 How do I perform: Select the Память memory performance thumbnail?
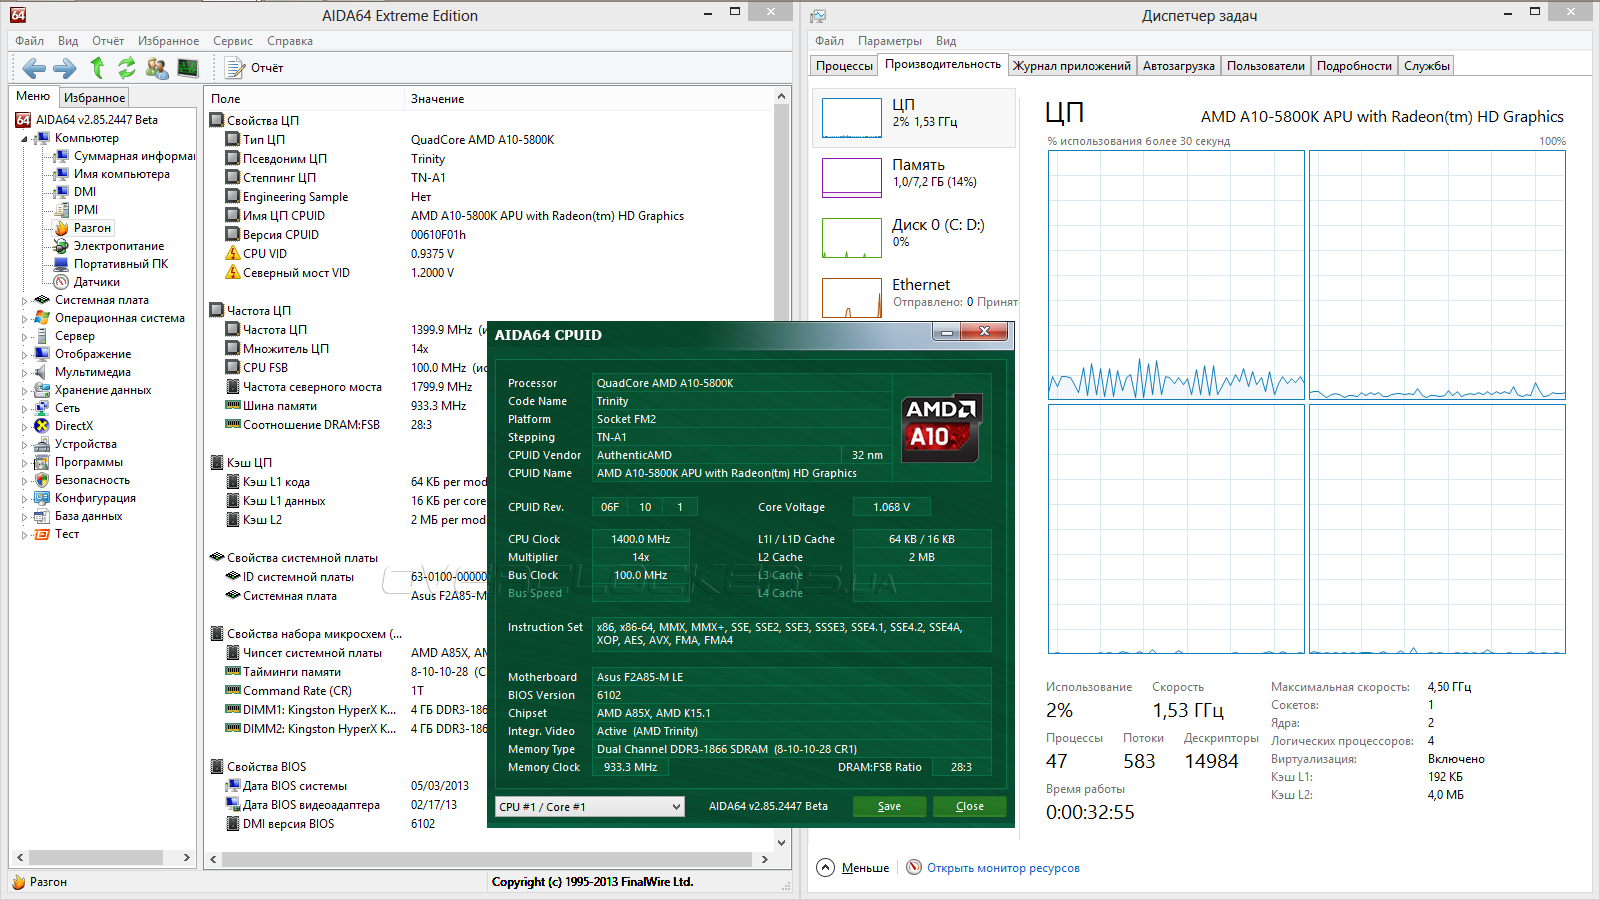tap(851, 178)
